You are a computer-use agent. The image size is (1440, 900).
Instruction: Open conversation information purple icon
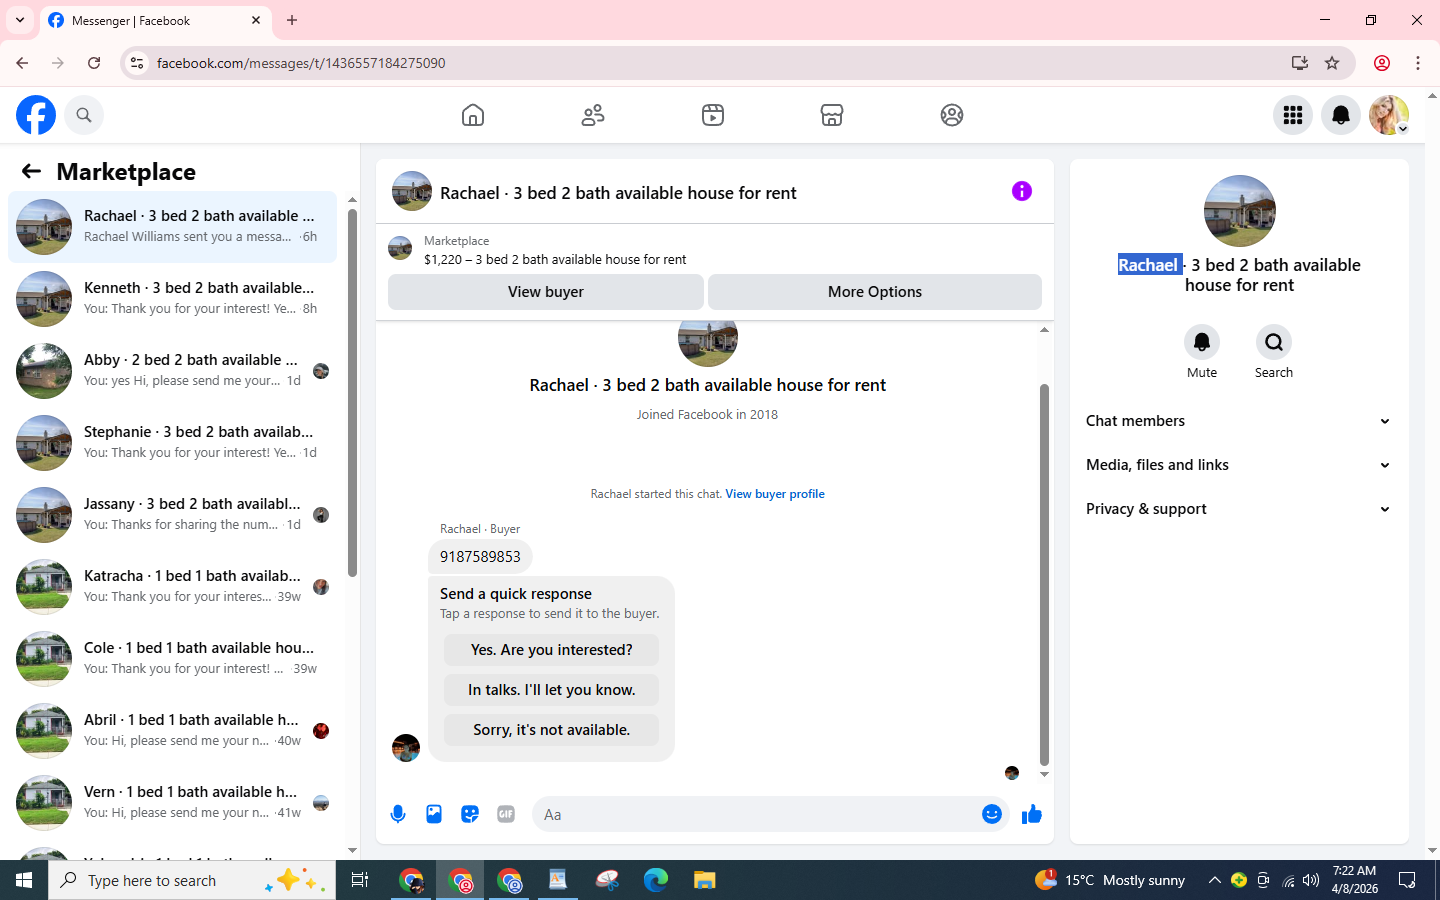click(x=1022, y=191)
